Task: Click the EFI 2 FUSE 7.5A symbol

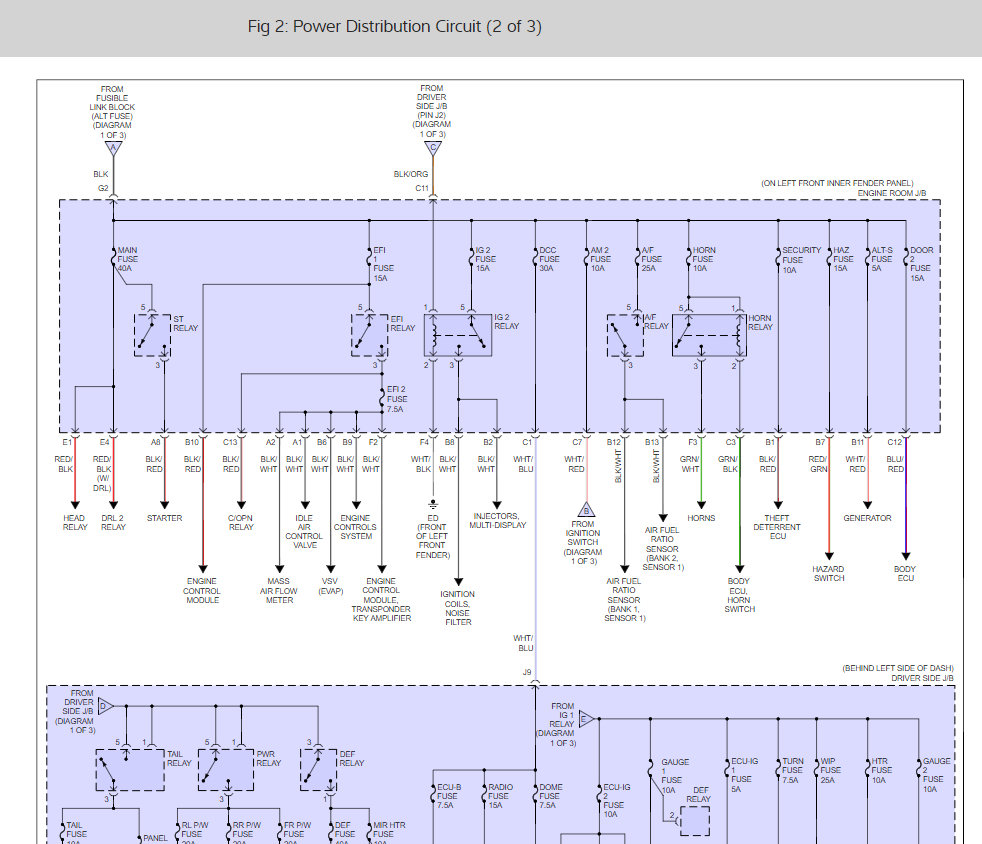Action: pyautogui.click(x=382, y=399)
